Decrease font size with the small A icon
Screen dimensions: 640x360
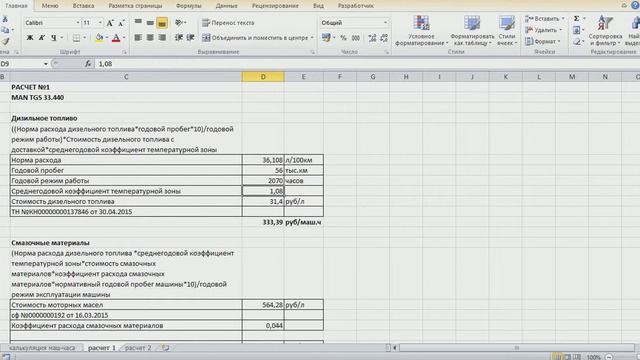pyautogui.click(x=121, y=23)
